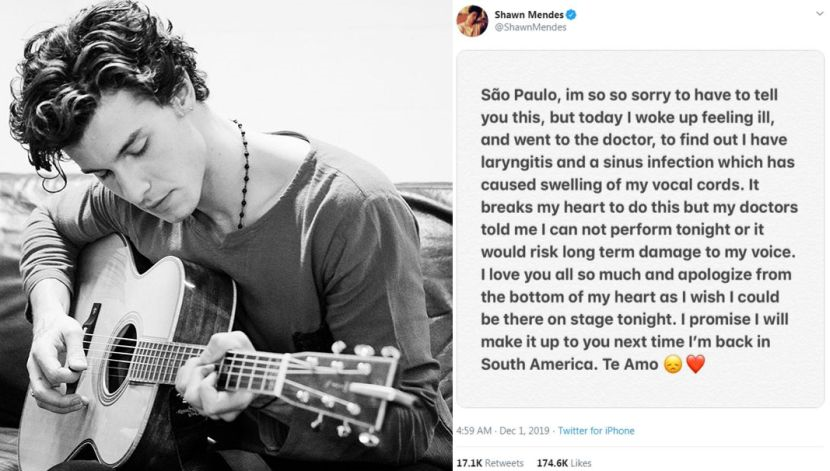Open the Shawn Mendes display name
This screenshot has width=830, height=471.
click(530, 14)
